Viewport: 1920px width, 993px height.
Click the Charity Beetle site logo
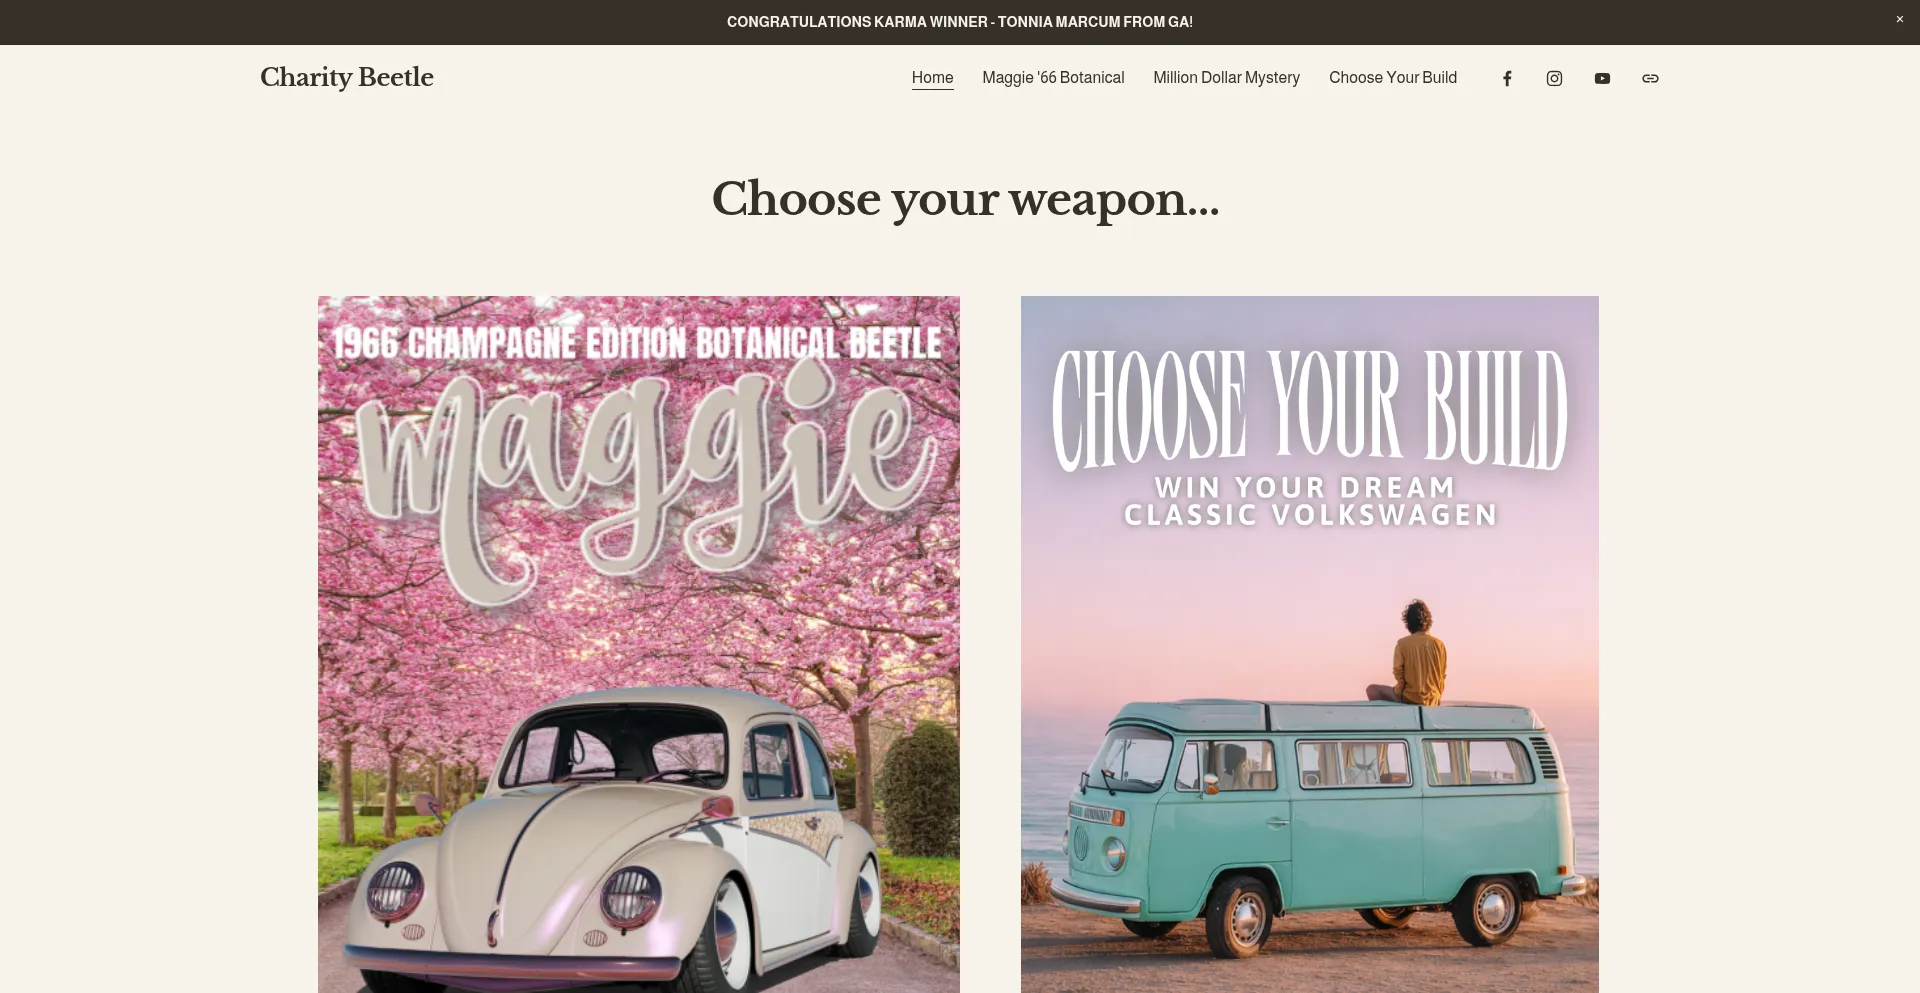coord(346,78)
